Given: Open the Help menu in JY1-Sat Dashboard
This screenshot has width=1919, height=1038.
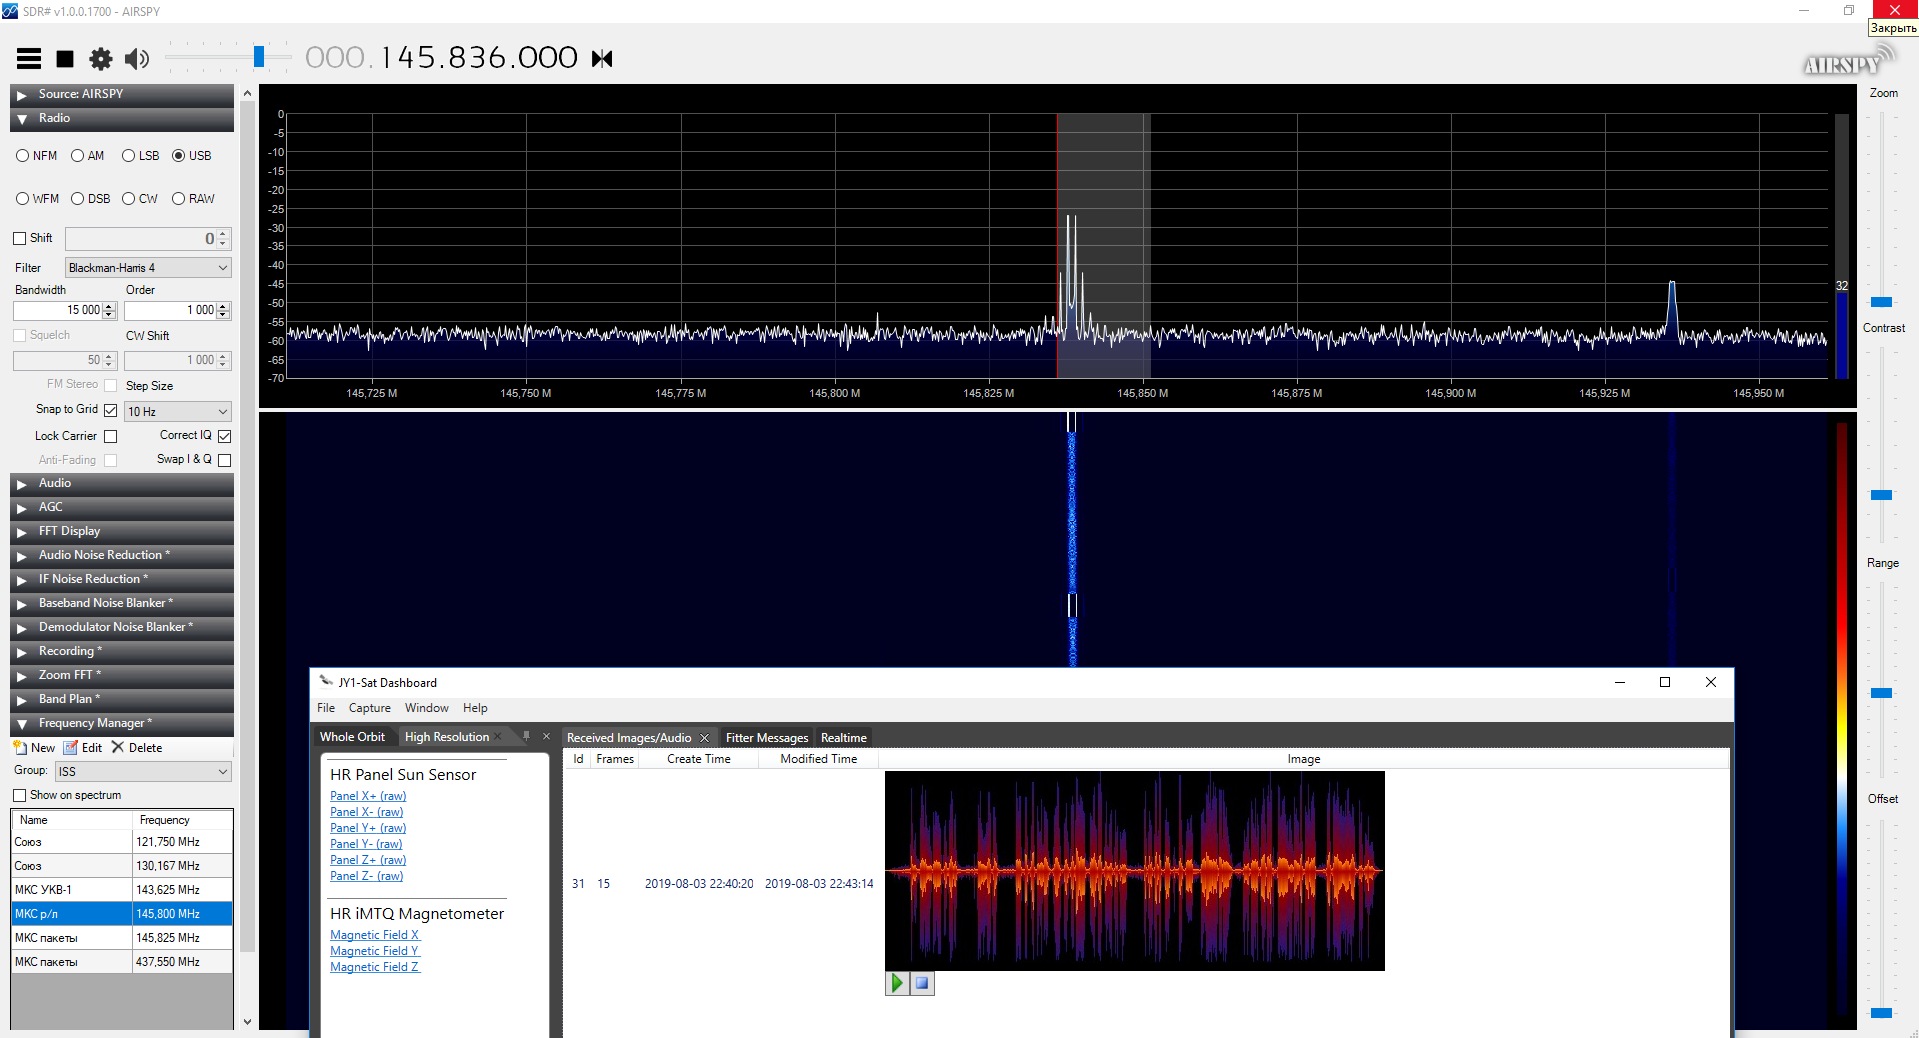Looking at the screenshot, I should click(475, 708).
